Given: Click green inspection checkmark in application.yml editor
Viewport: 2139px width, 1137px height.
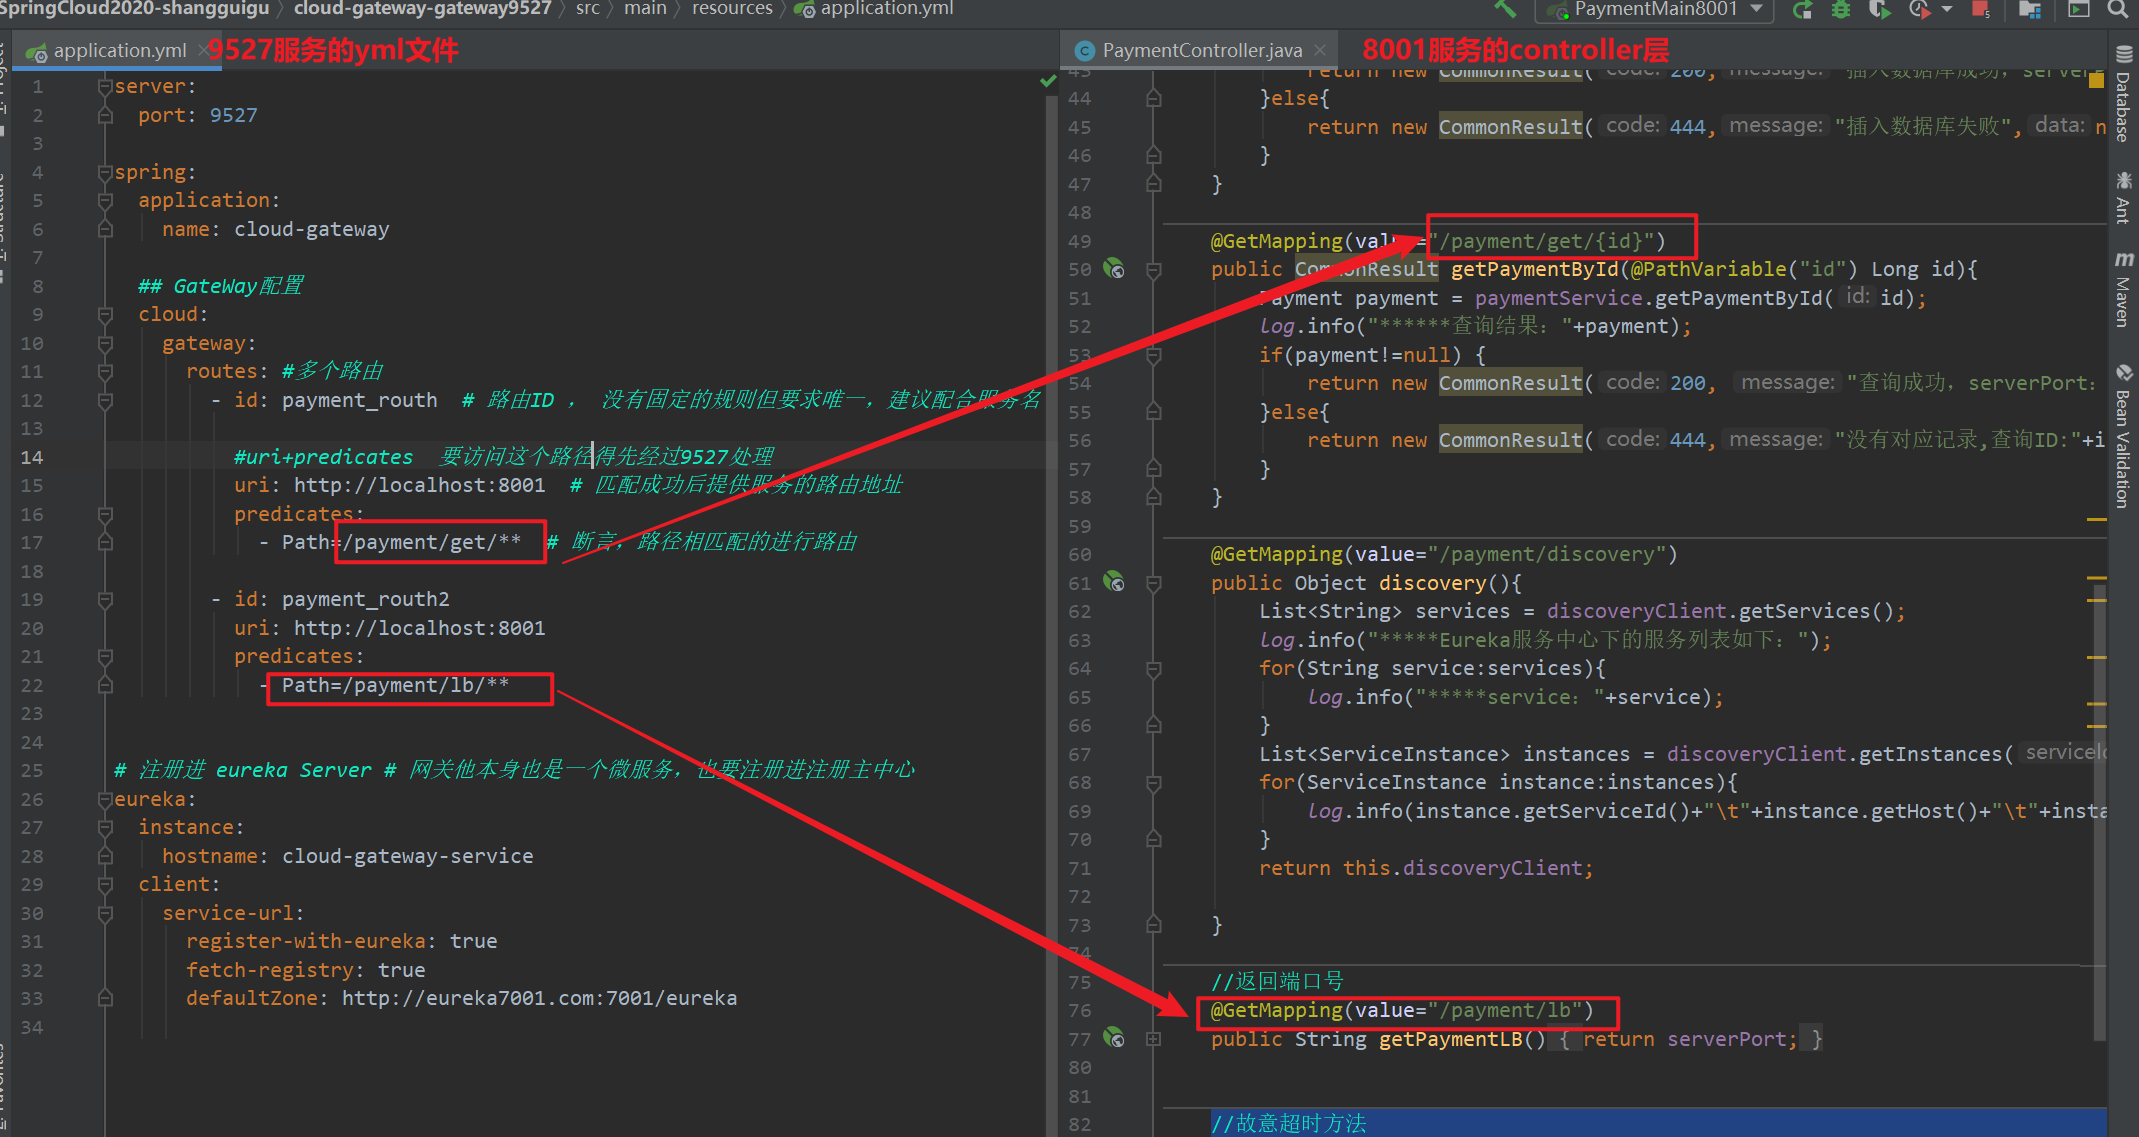Looking at the screenshot, I should tap(1048, 81).
